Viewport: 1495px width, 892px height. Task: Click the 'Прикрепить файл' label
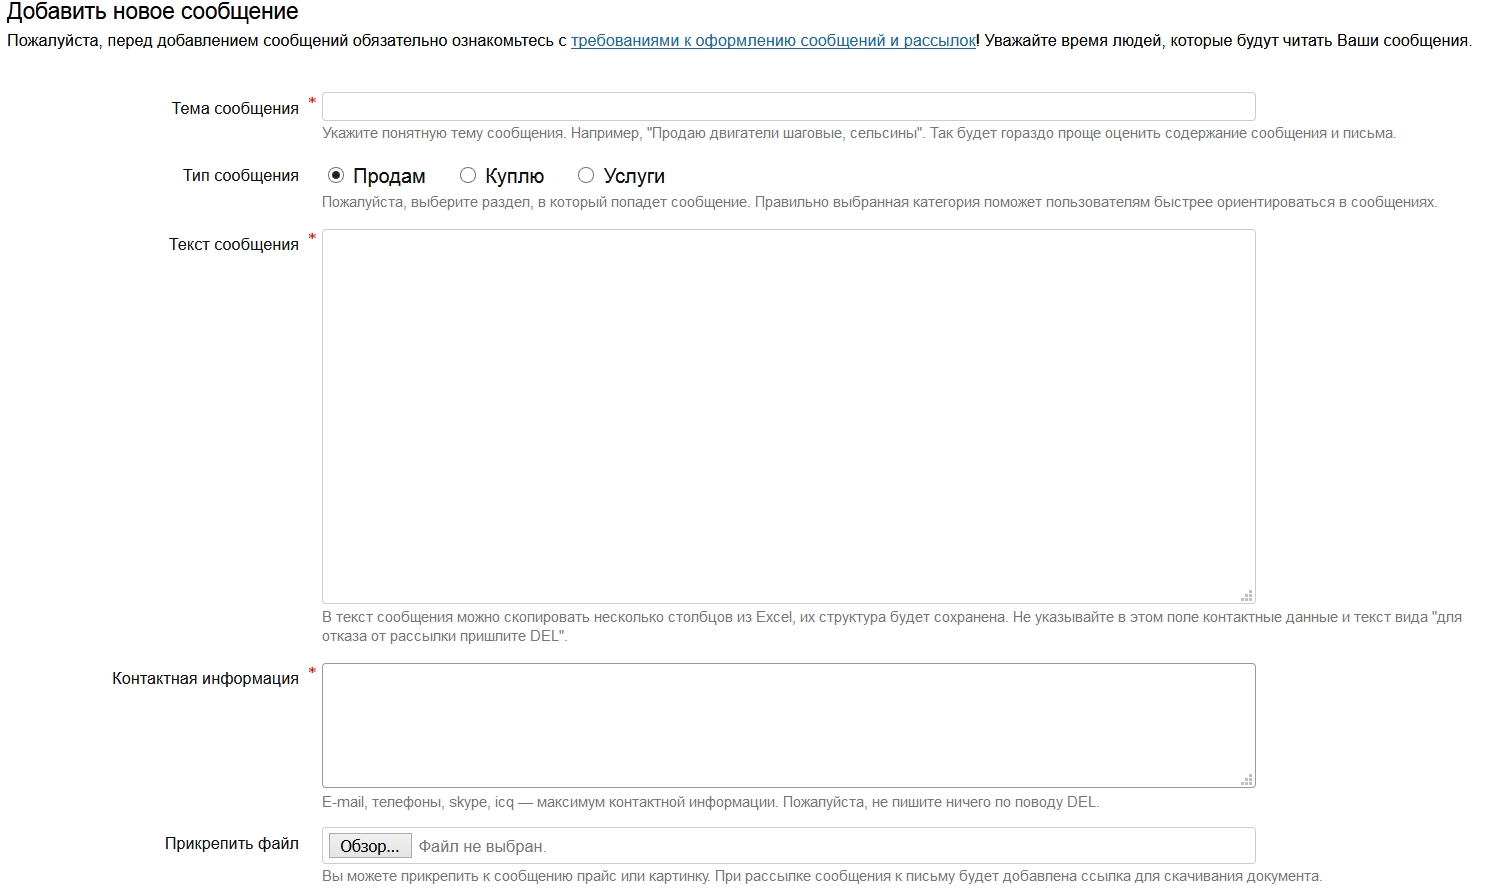[x=232, y=844]
